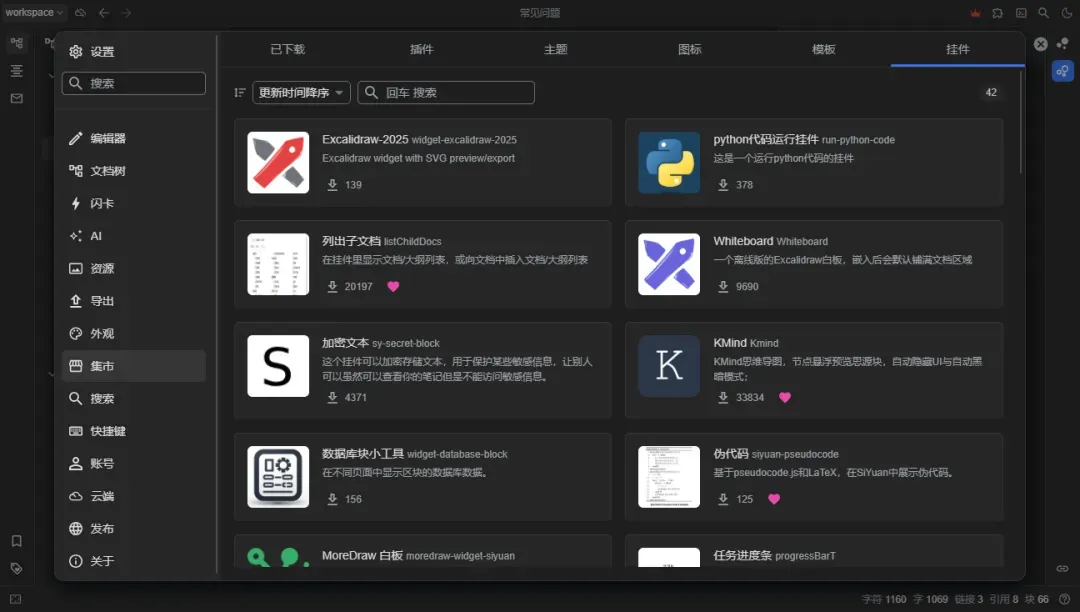The image size is (1080, 612).
Task: Open the 文档树 settings section
Action: click(x=134, y=171)
